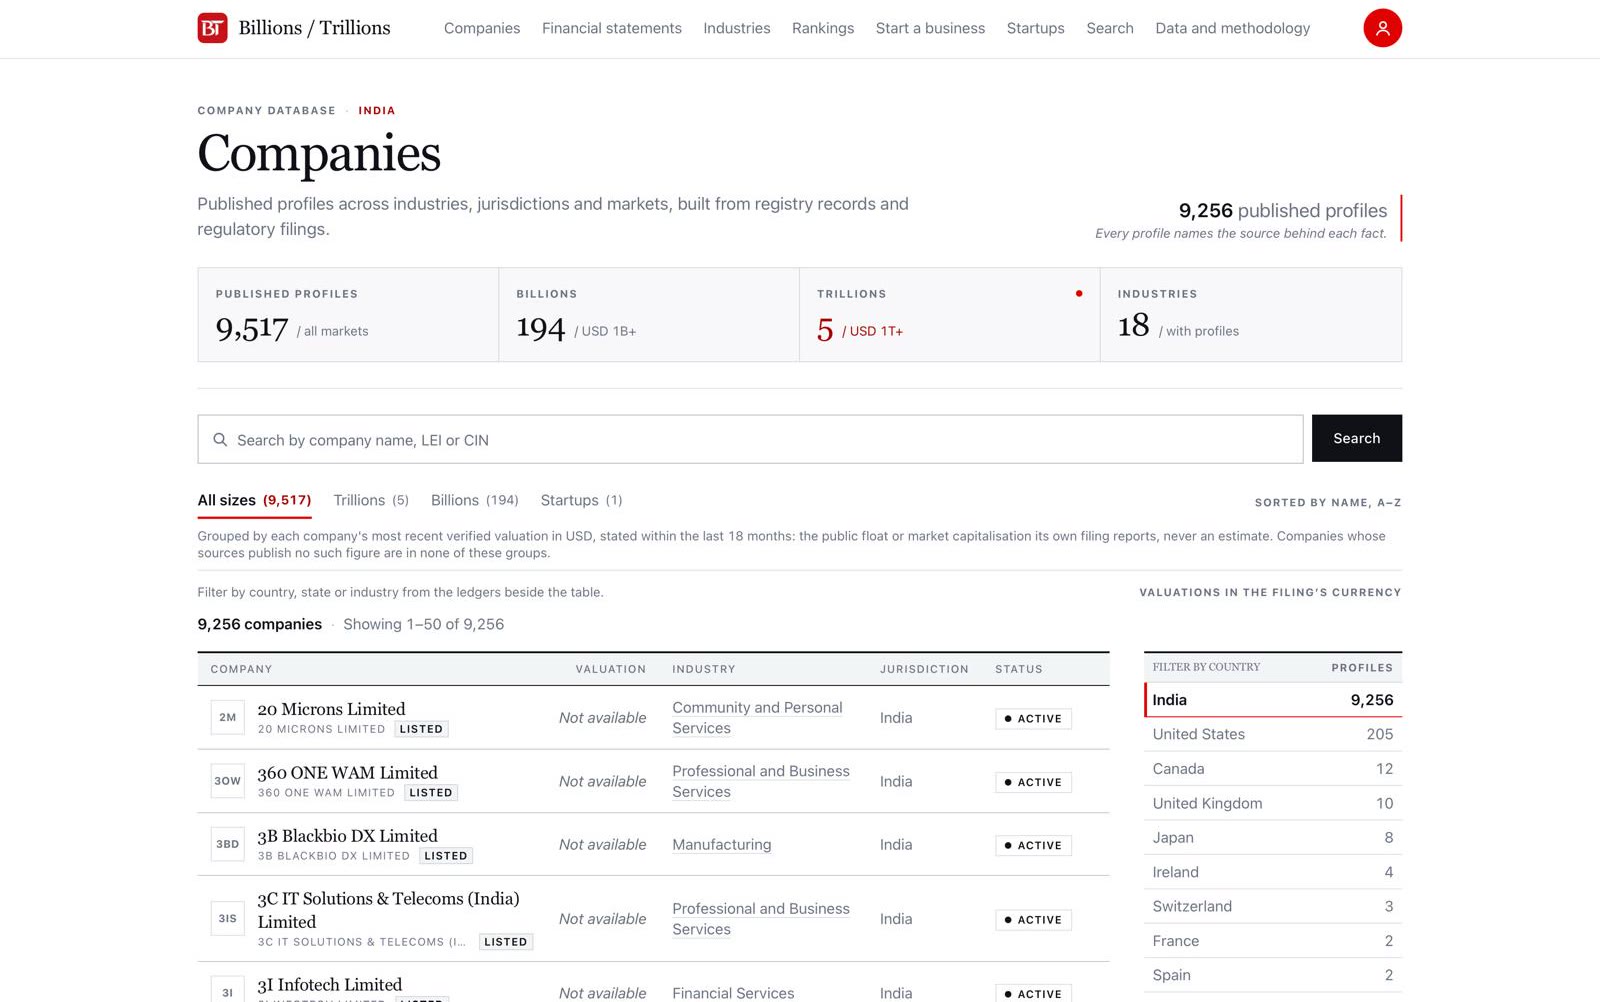The height and width of the screenshot is (1002, 1600).
Task: Filter by India in the country ledger
Action: pos(1273,700)
